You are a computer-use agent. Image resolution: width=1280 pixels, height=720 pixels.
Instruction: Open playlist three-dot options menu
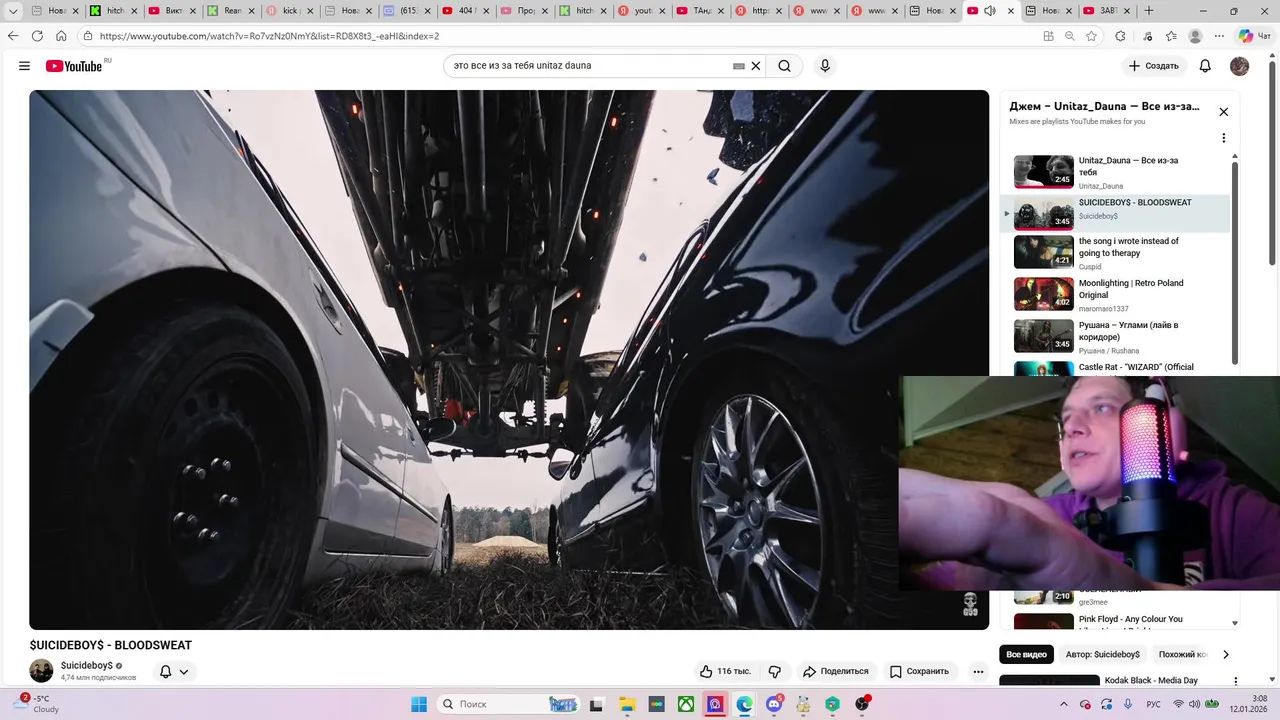(x=1223, y=138)
